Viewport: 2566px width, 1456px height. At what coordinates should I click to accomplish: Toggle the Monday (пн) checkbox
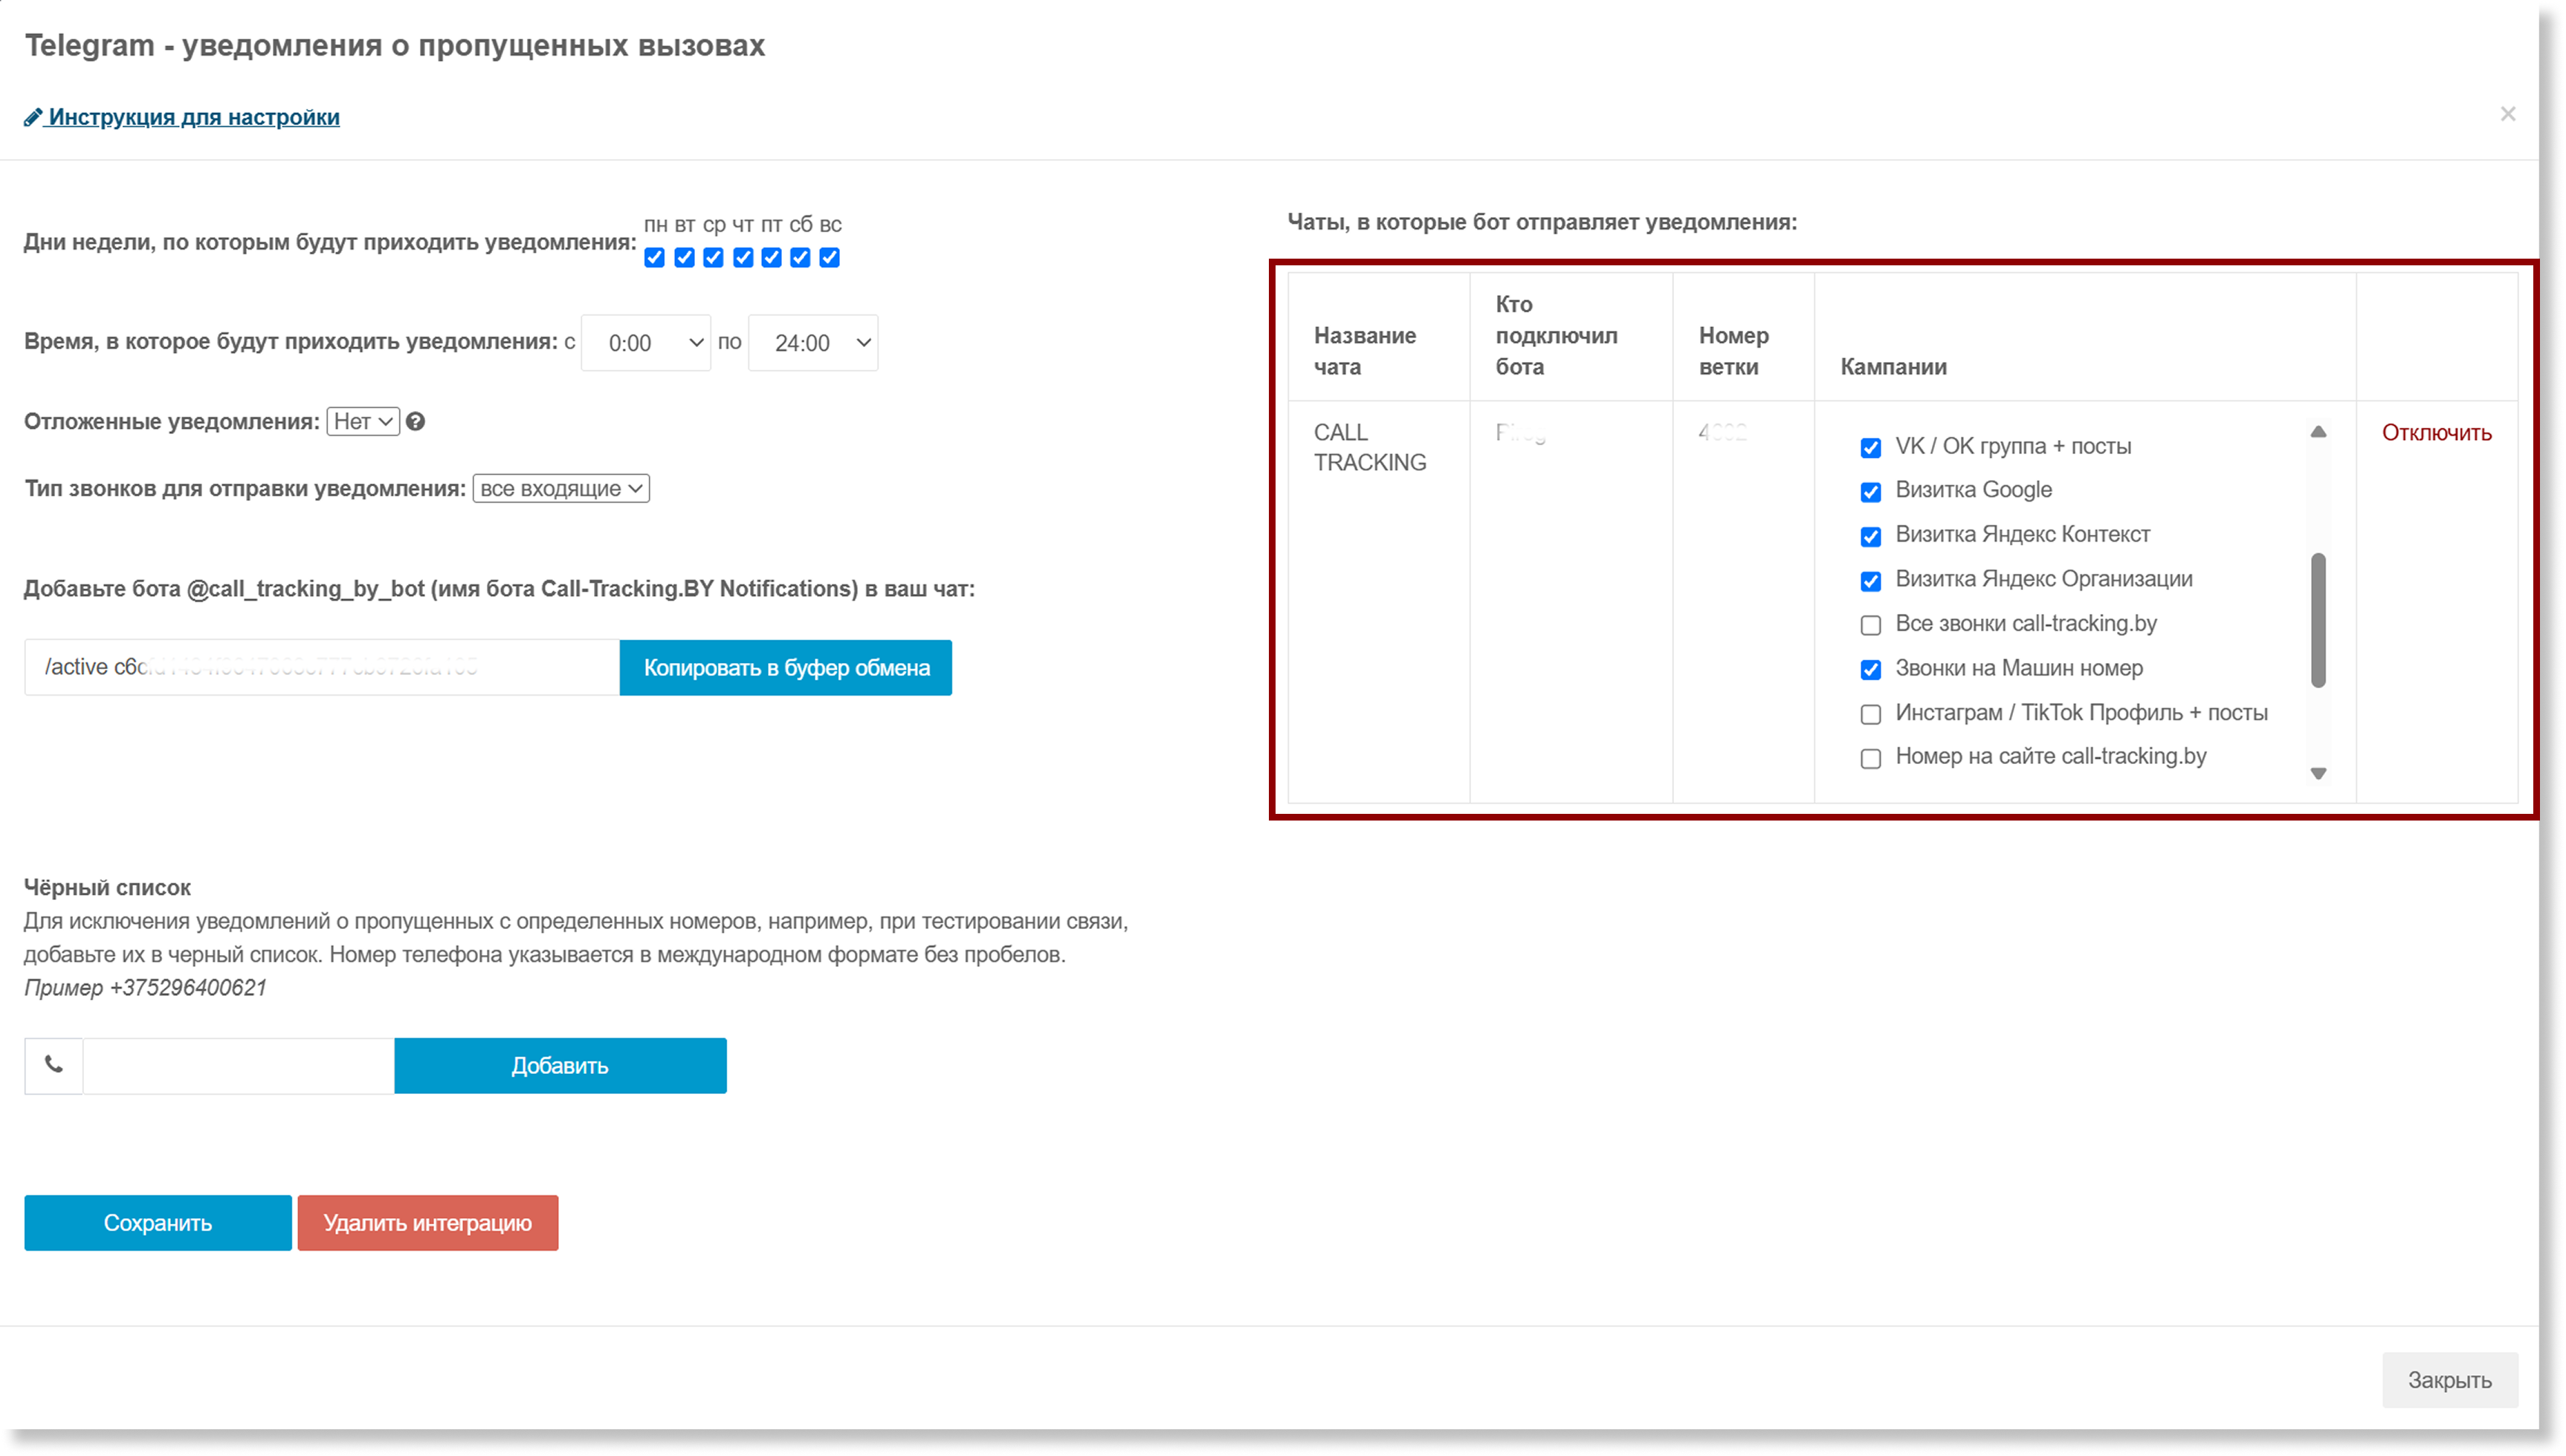(655, 258)
